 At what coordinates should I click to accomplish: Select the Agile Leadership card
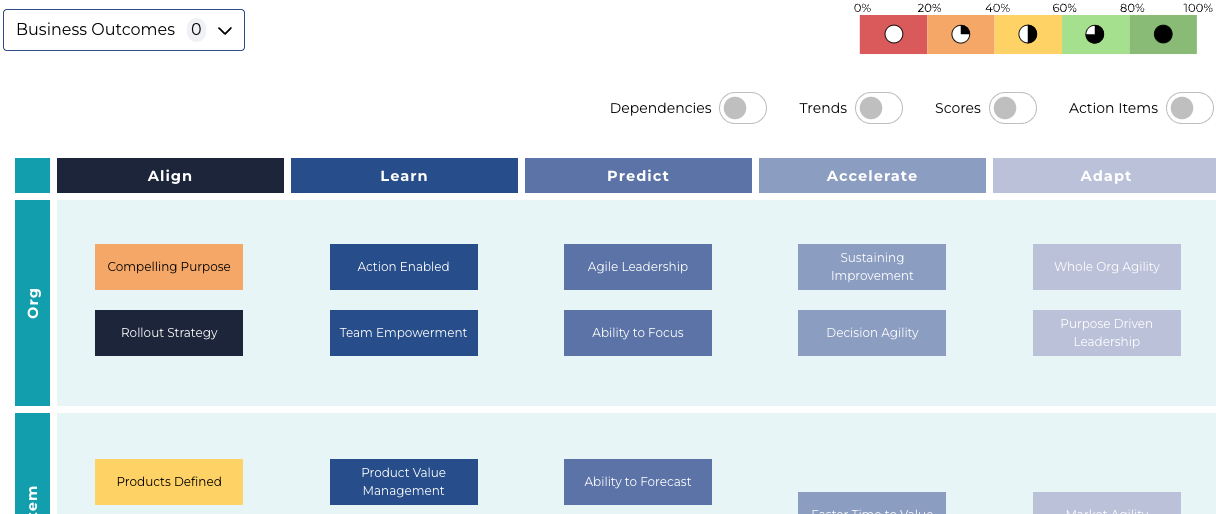click(x=638, y=267)
